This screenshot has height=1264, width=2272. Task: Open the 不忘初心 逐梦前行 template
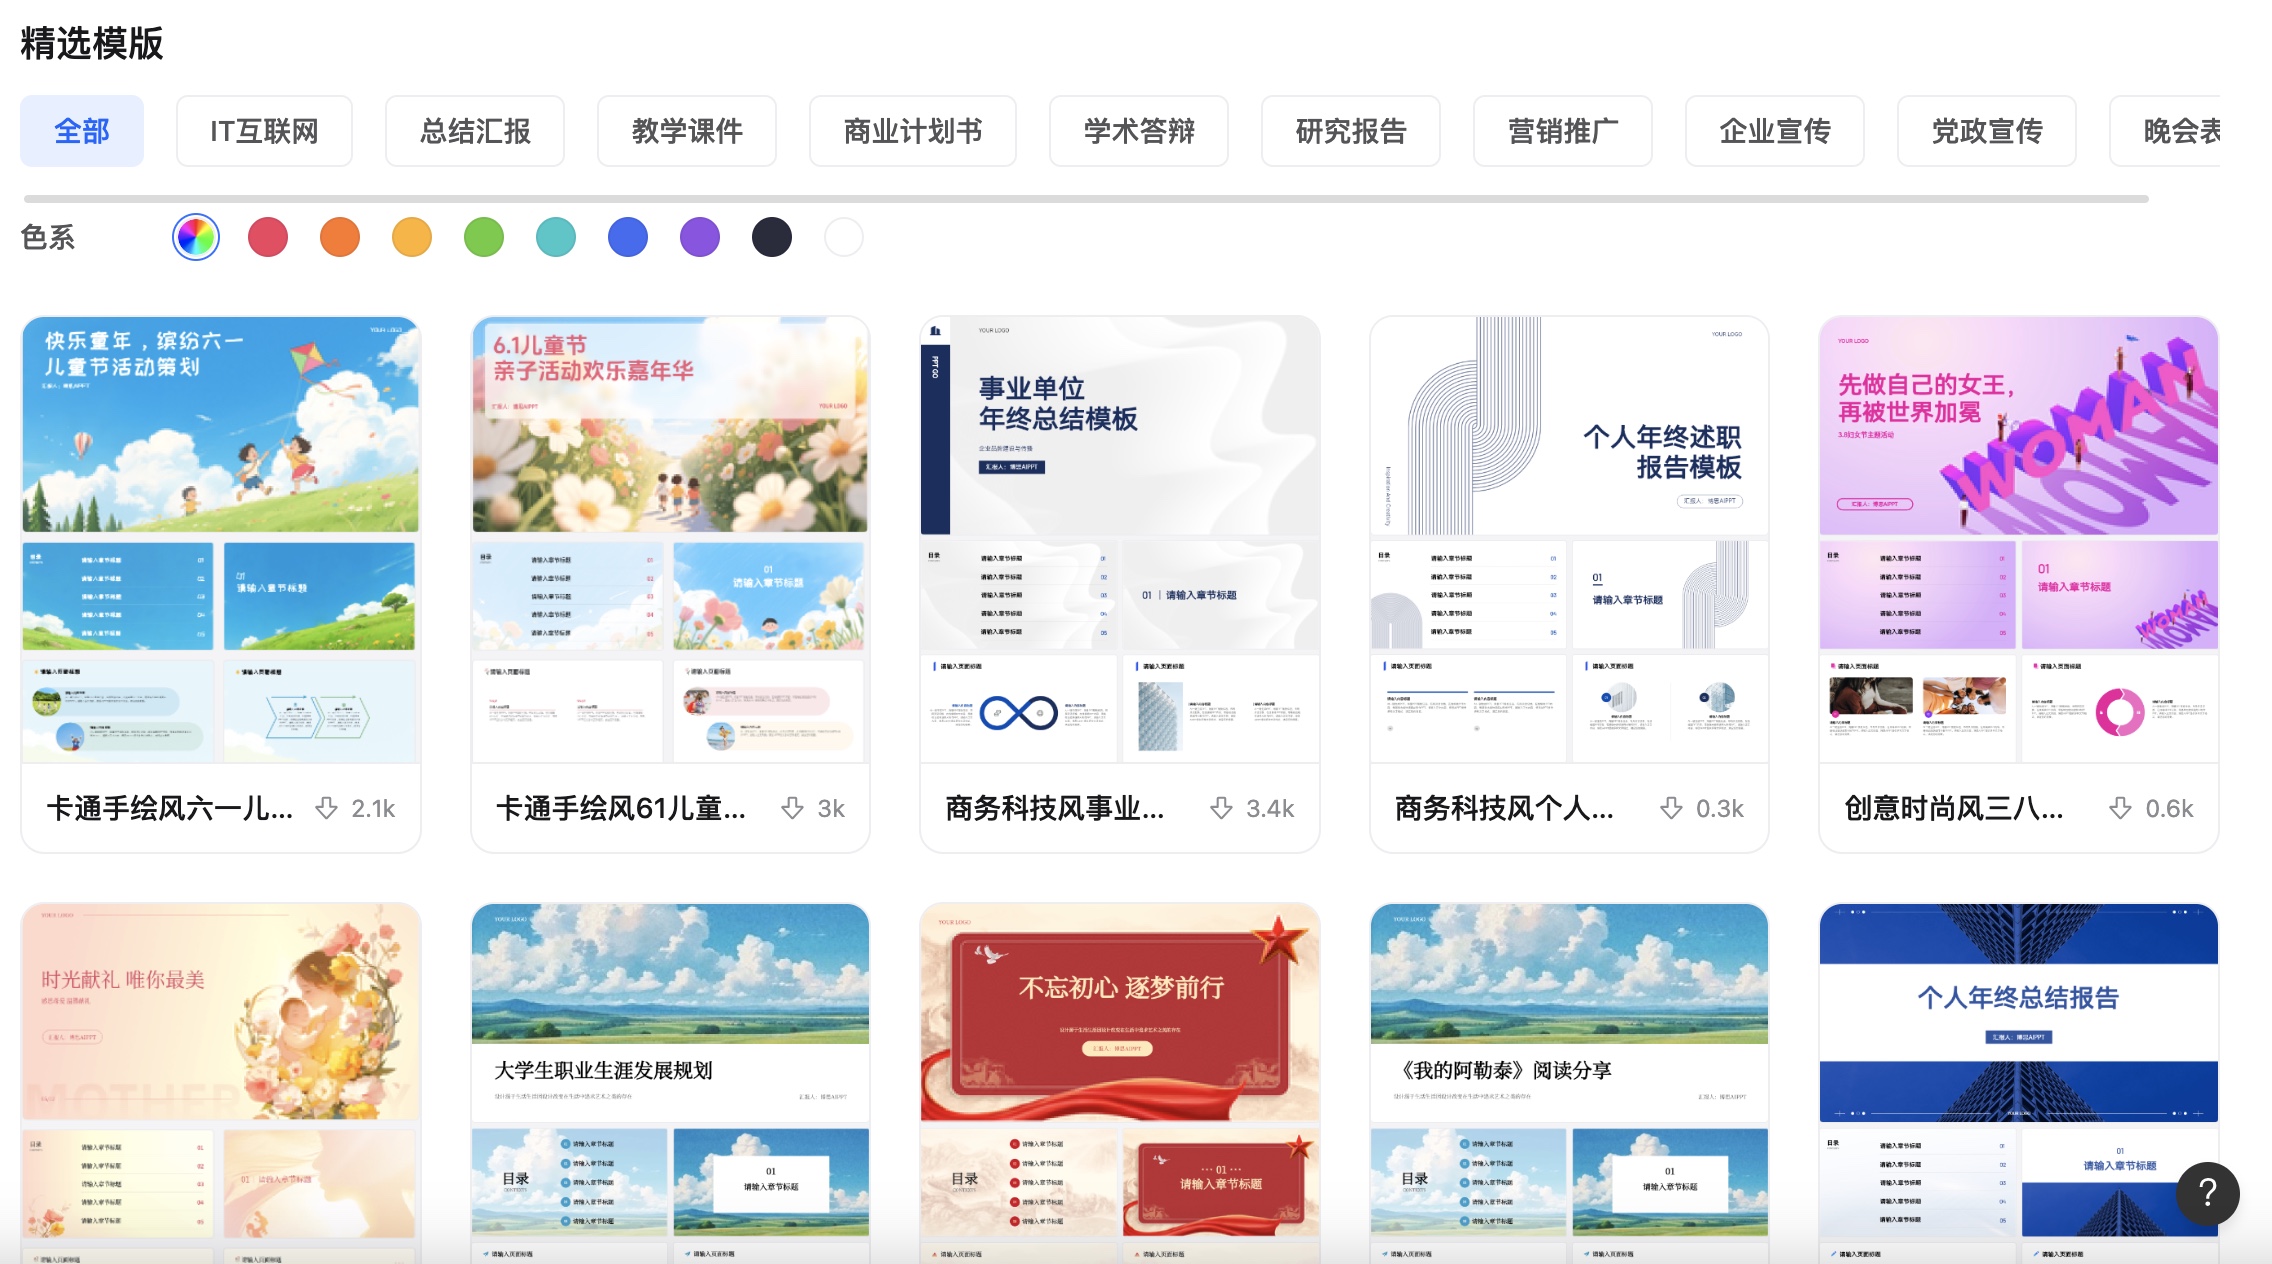tap(1120, 1083)
